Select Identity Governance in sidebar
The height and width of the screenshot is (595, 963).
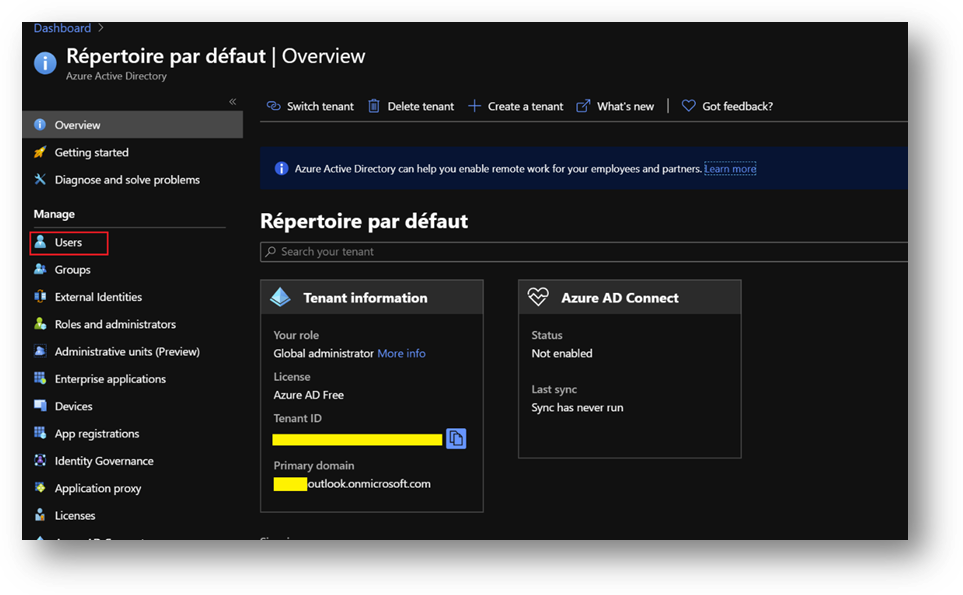click(x=104, y=461)
